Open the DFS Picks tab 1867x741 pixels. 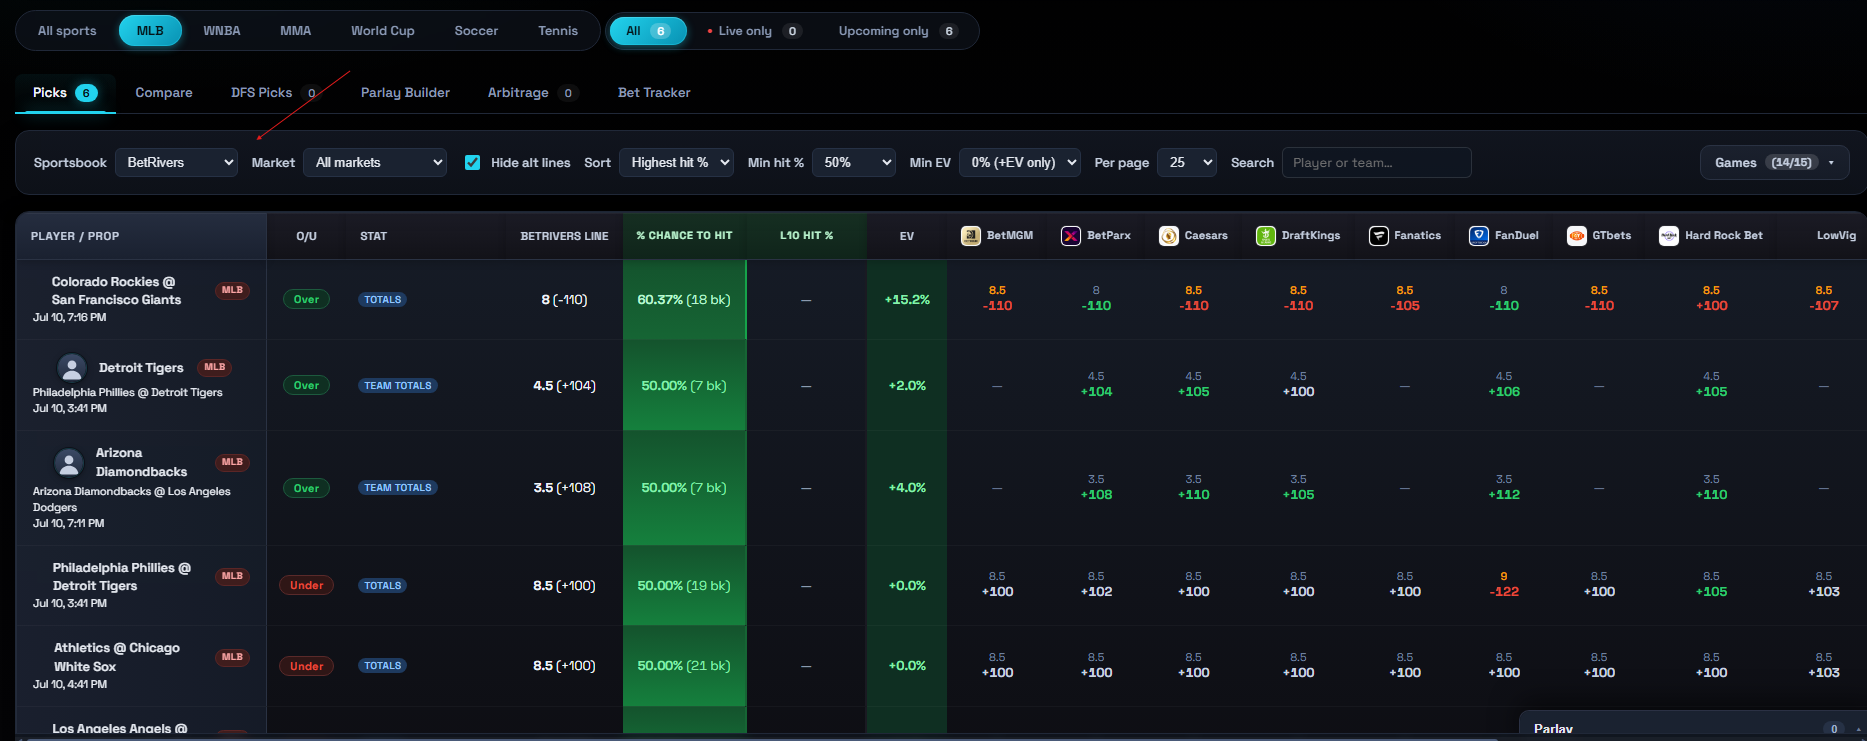[x=275, y=93]
